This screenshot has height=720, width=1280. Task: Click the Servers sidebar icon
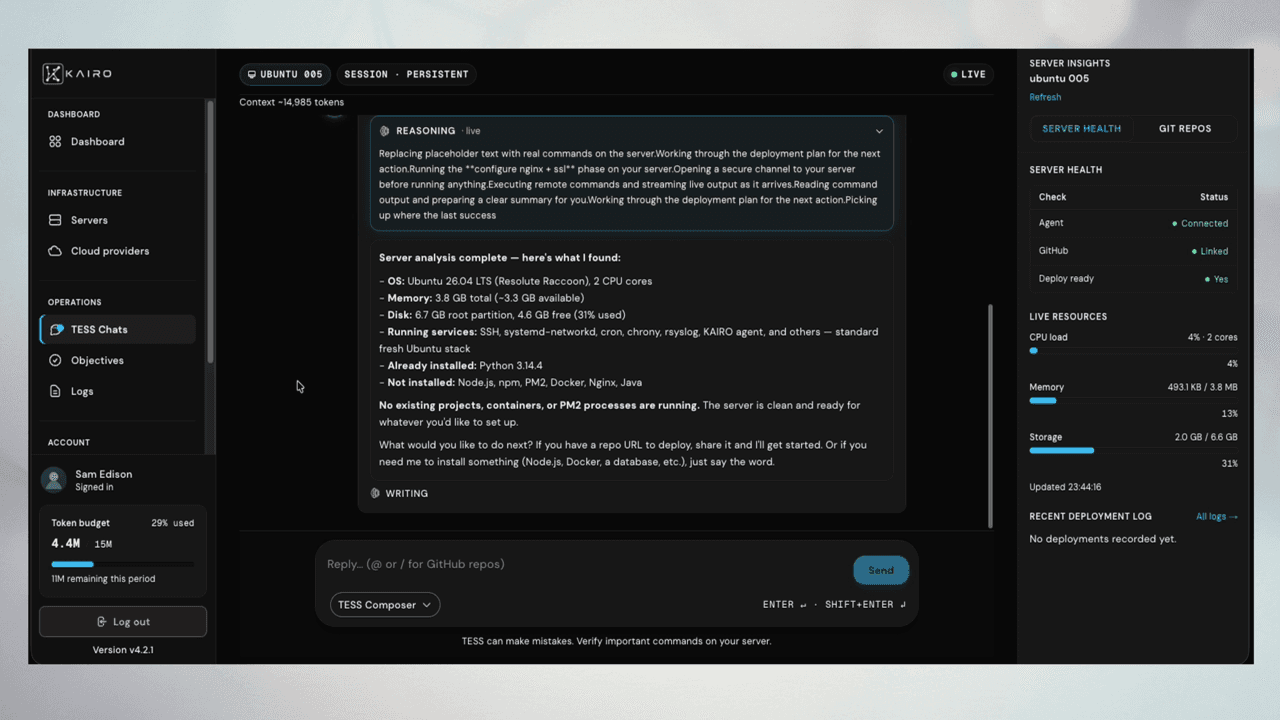point(55,220)
